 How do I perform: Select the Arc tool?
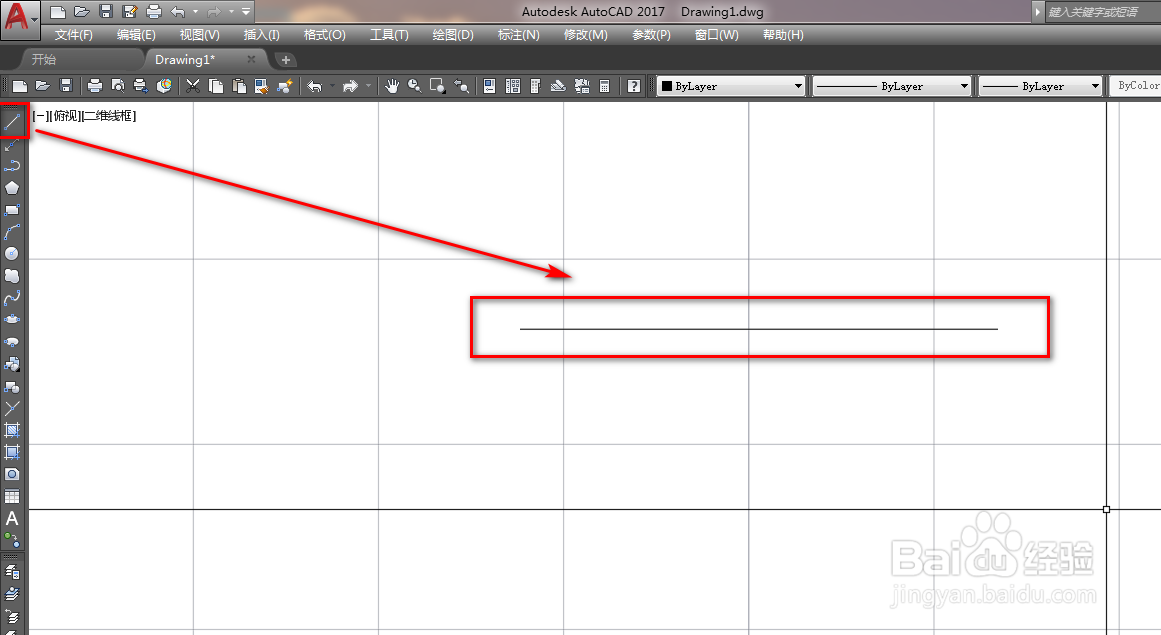click(12, 232)
